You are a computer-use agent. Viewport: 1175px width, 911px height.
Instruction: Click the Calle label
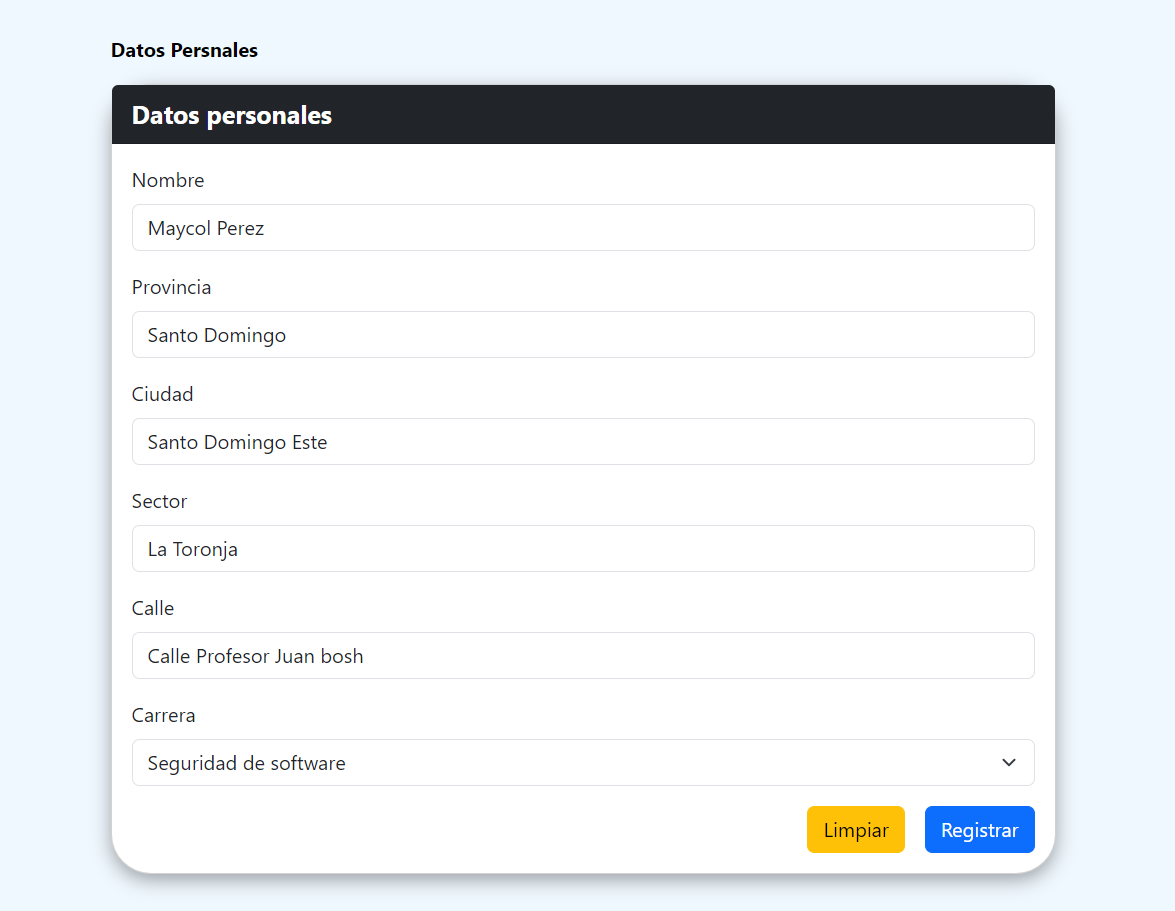tap(153, 608)
